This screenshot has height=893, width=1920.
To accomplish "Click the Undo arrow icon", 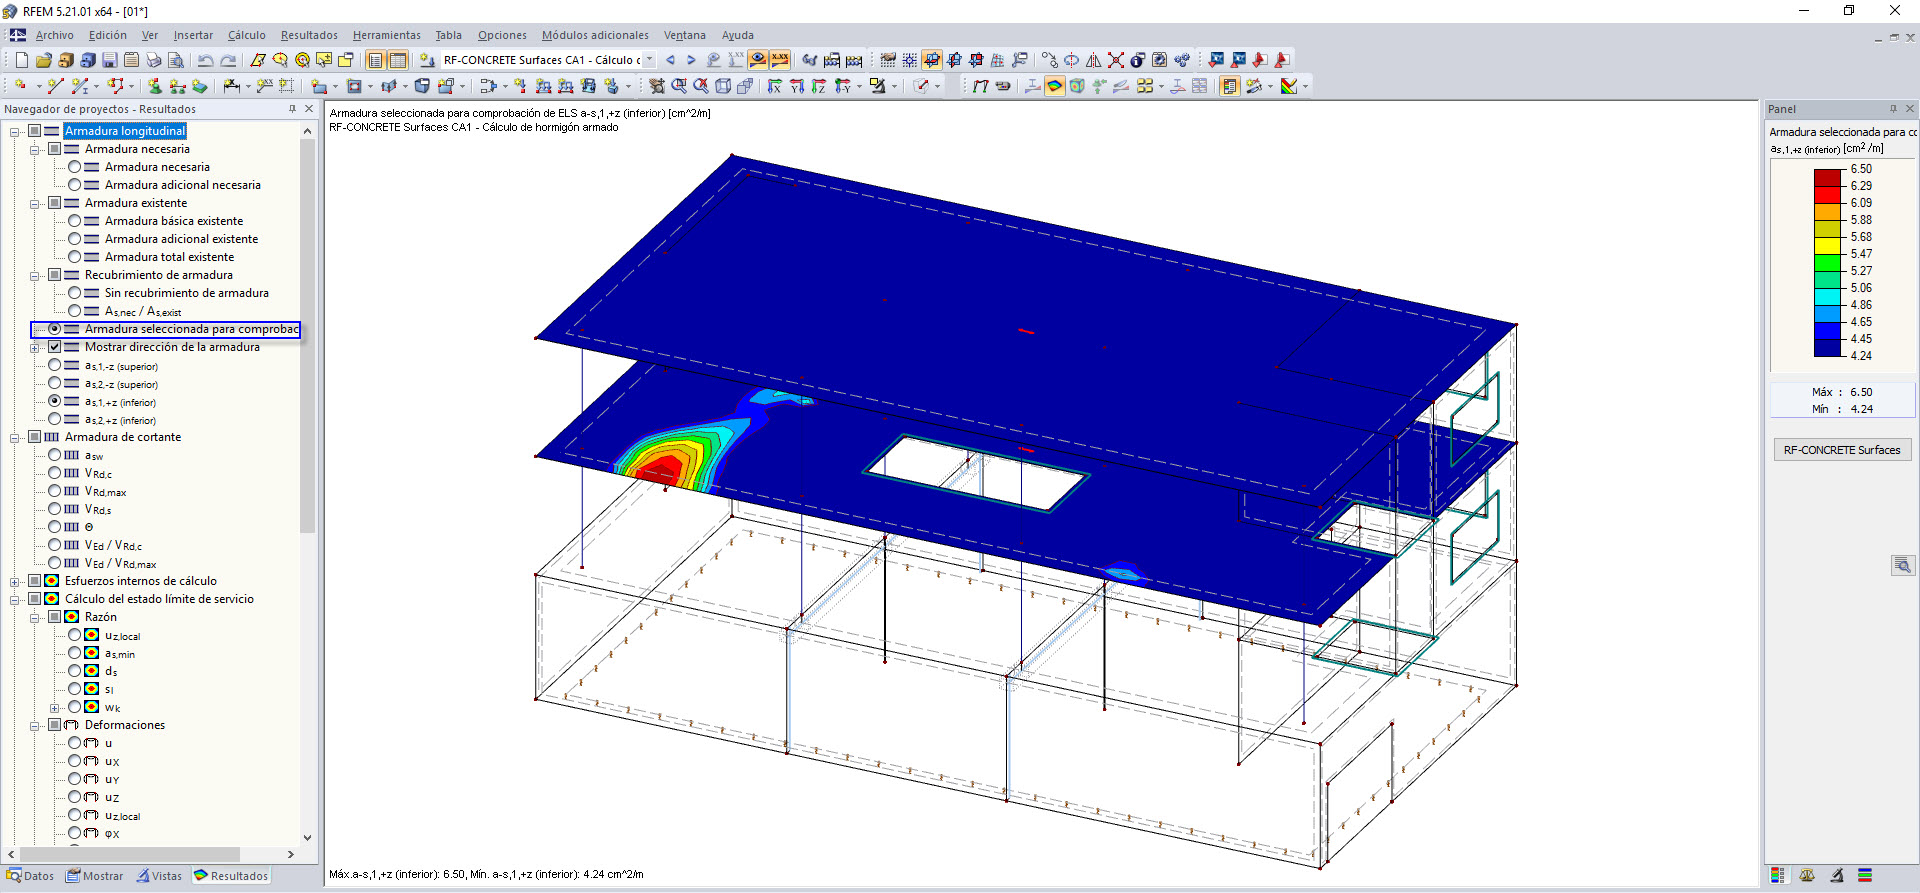I will (206, 60).
